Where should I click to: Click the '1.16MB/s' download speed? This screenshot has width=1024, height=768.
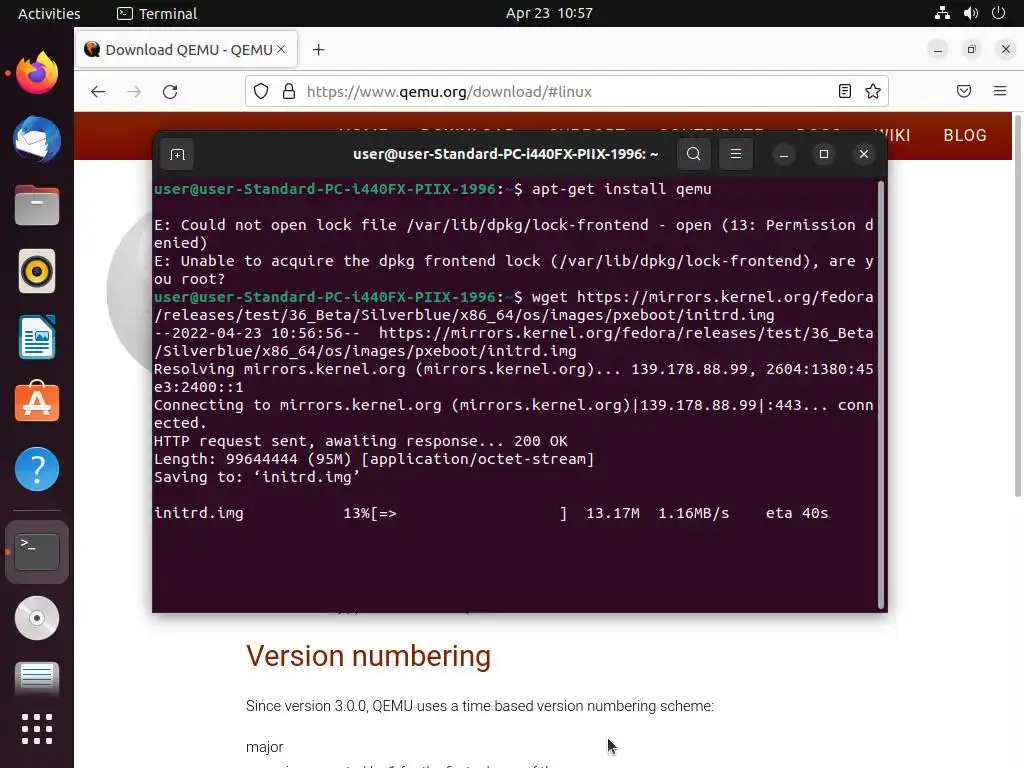694,513
